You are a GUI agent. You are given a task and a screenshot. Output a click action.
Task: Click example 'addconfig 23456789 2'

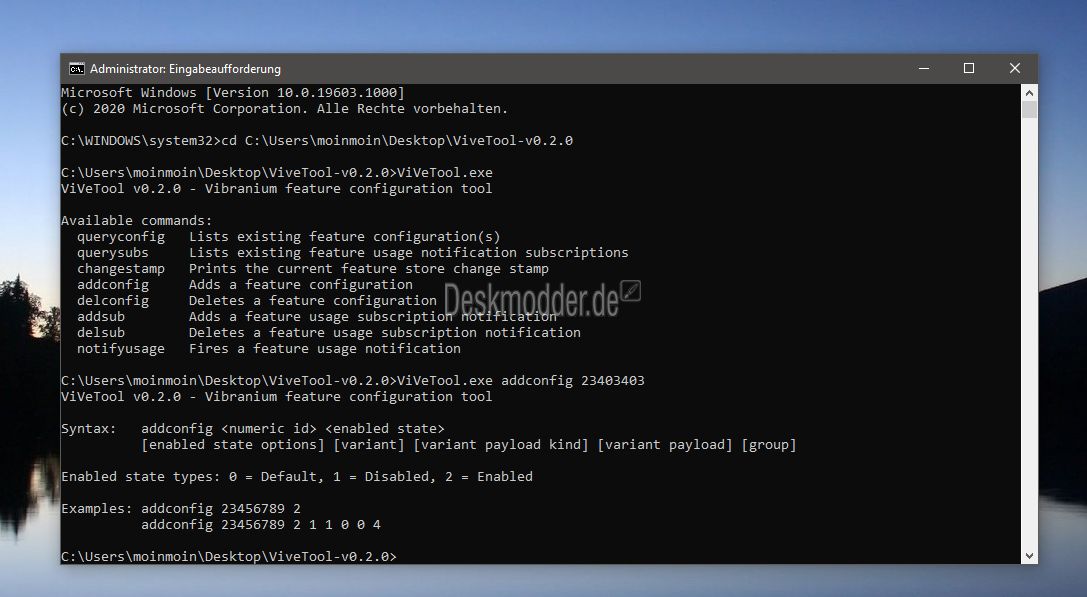click(x=220, y=508)
